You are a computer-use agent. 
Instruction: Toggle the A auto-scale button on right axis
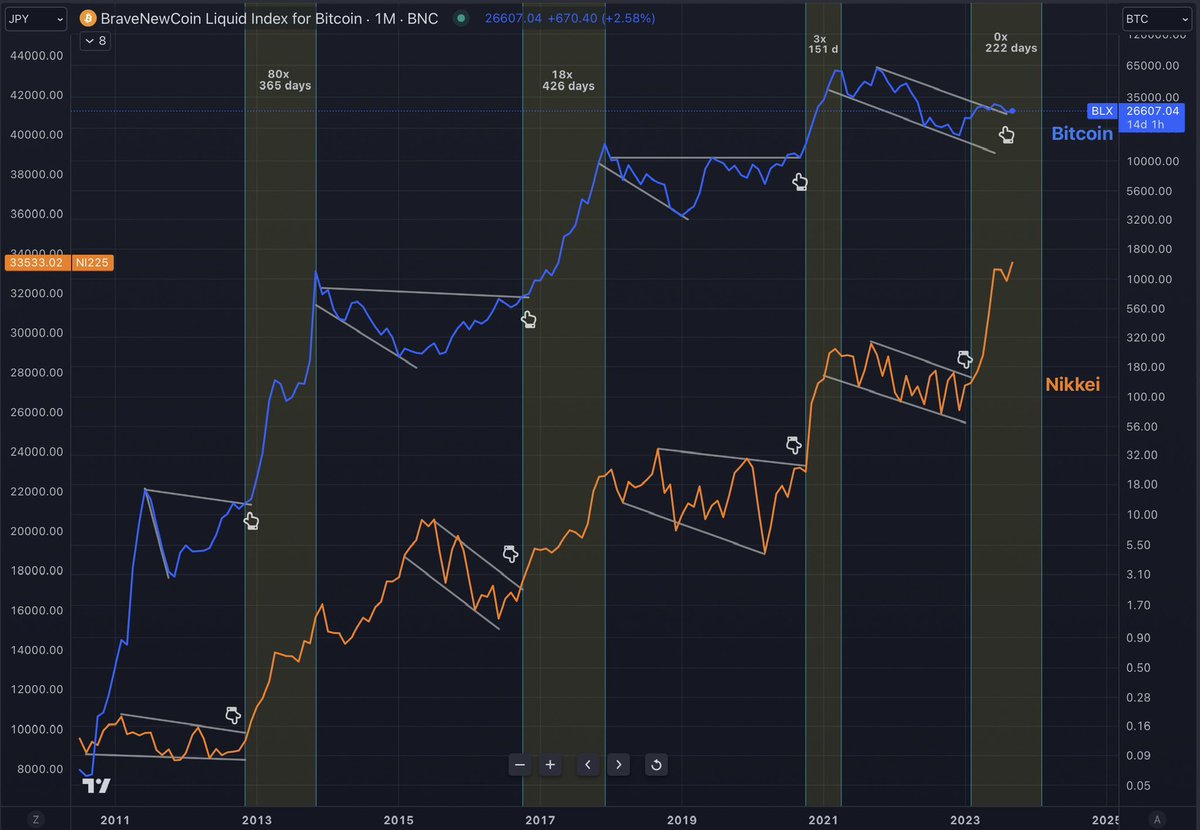click(x=1156, y=819)
